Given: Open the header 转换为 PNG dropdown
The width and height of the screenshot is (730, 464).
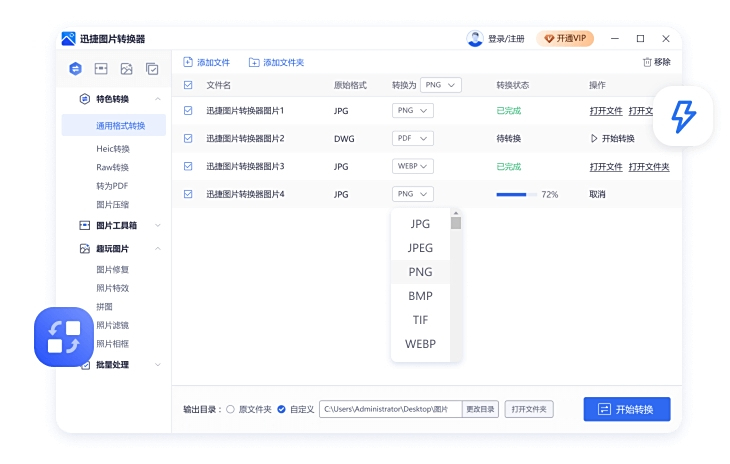Looking at the screenshot, I should pyautogui.click(x=441, y=85).
